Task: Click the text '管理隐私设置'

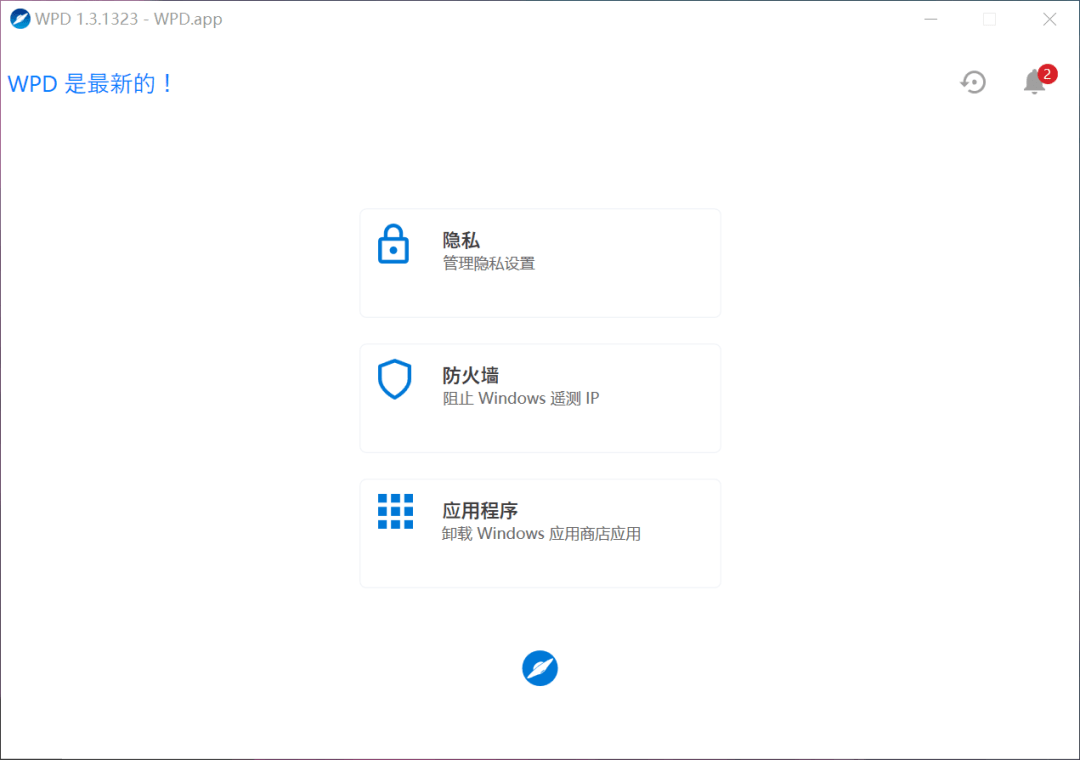Action: [x=488, y=263]
